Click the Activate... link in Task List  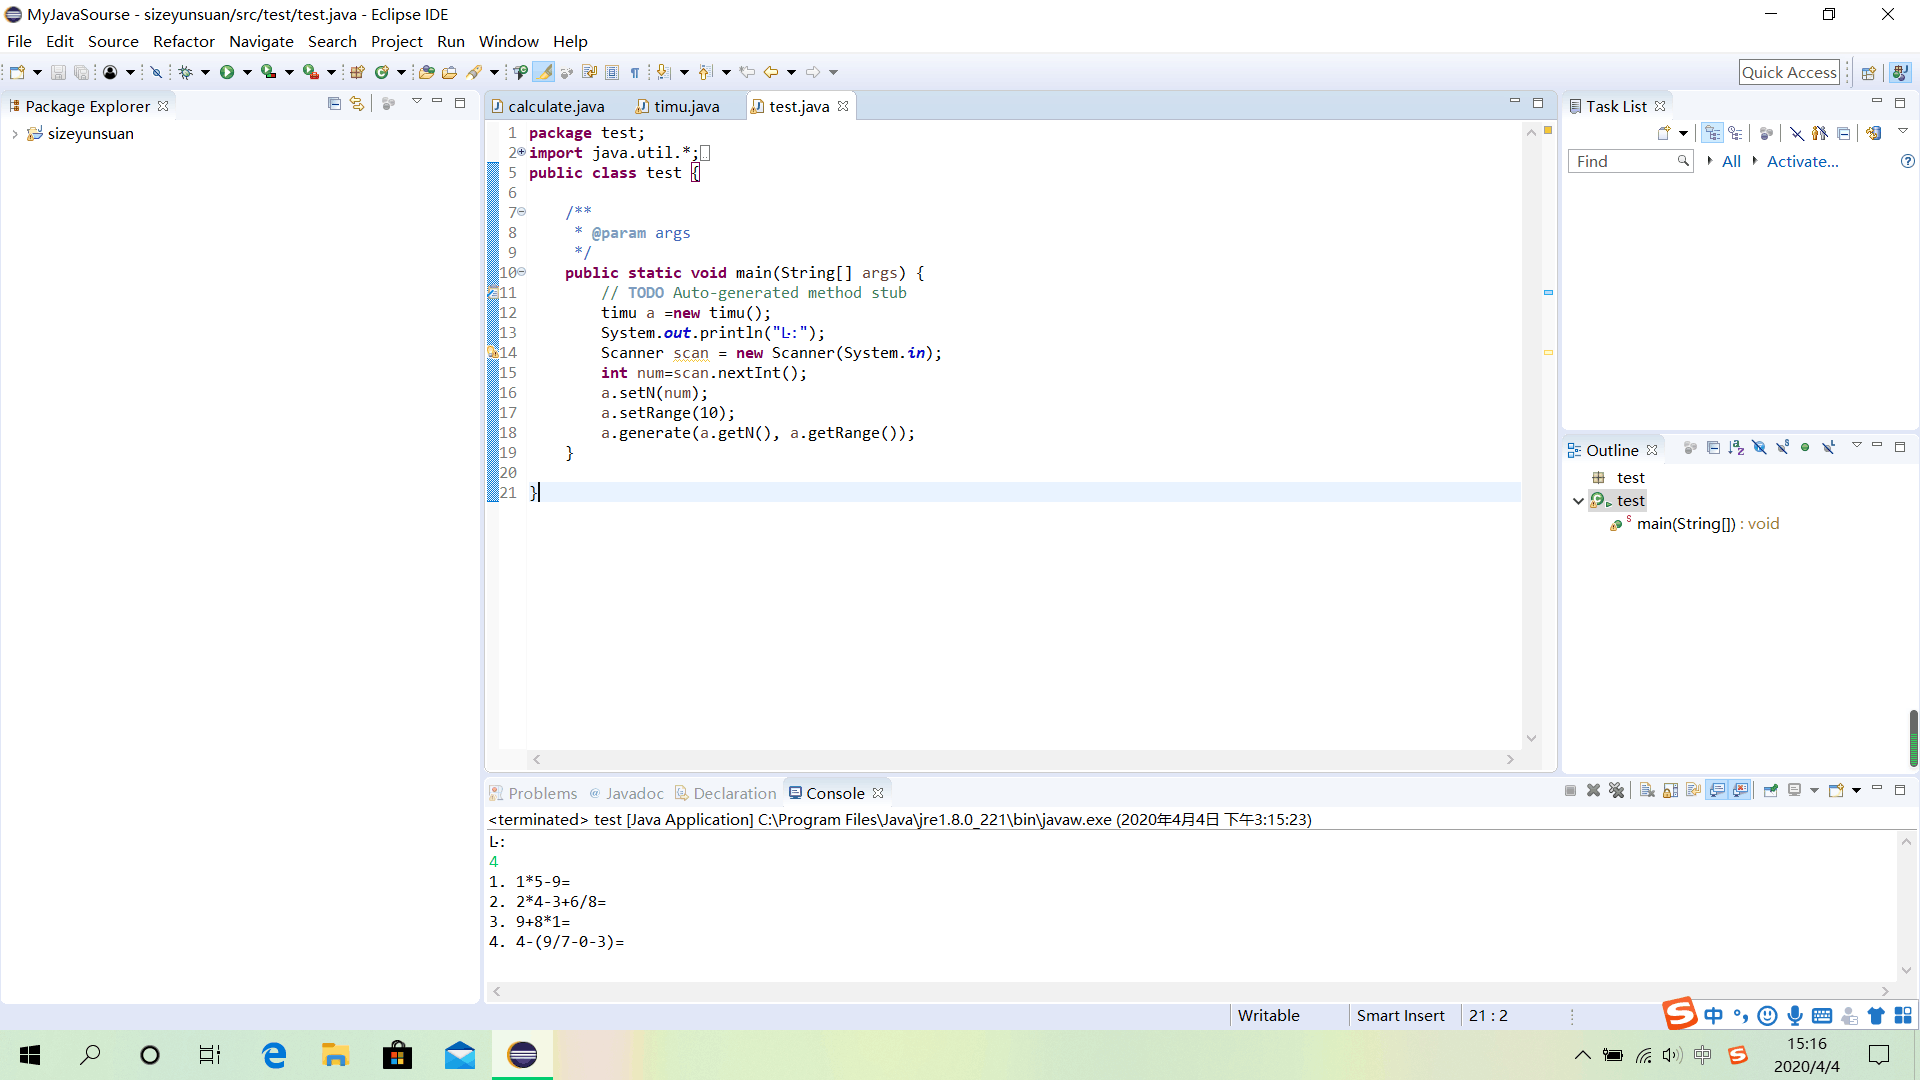(x=1802, y=161)
